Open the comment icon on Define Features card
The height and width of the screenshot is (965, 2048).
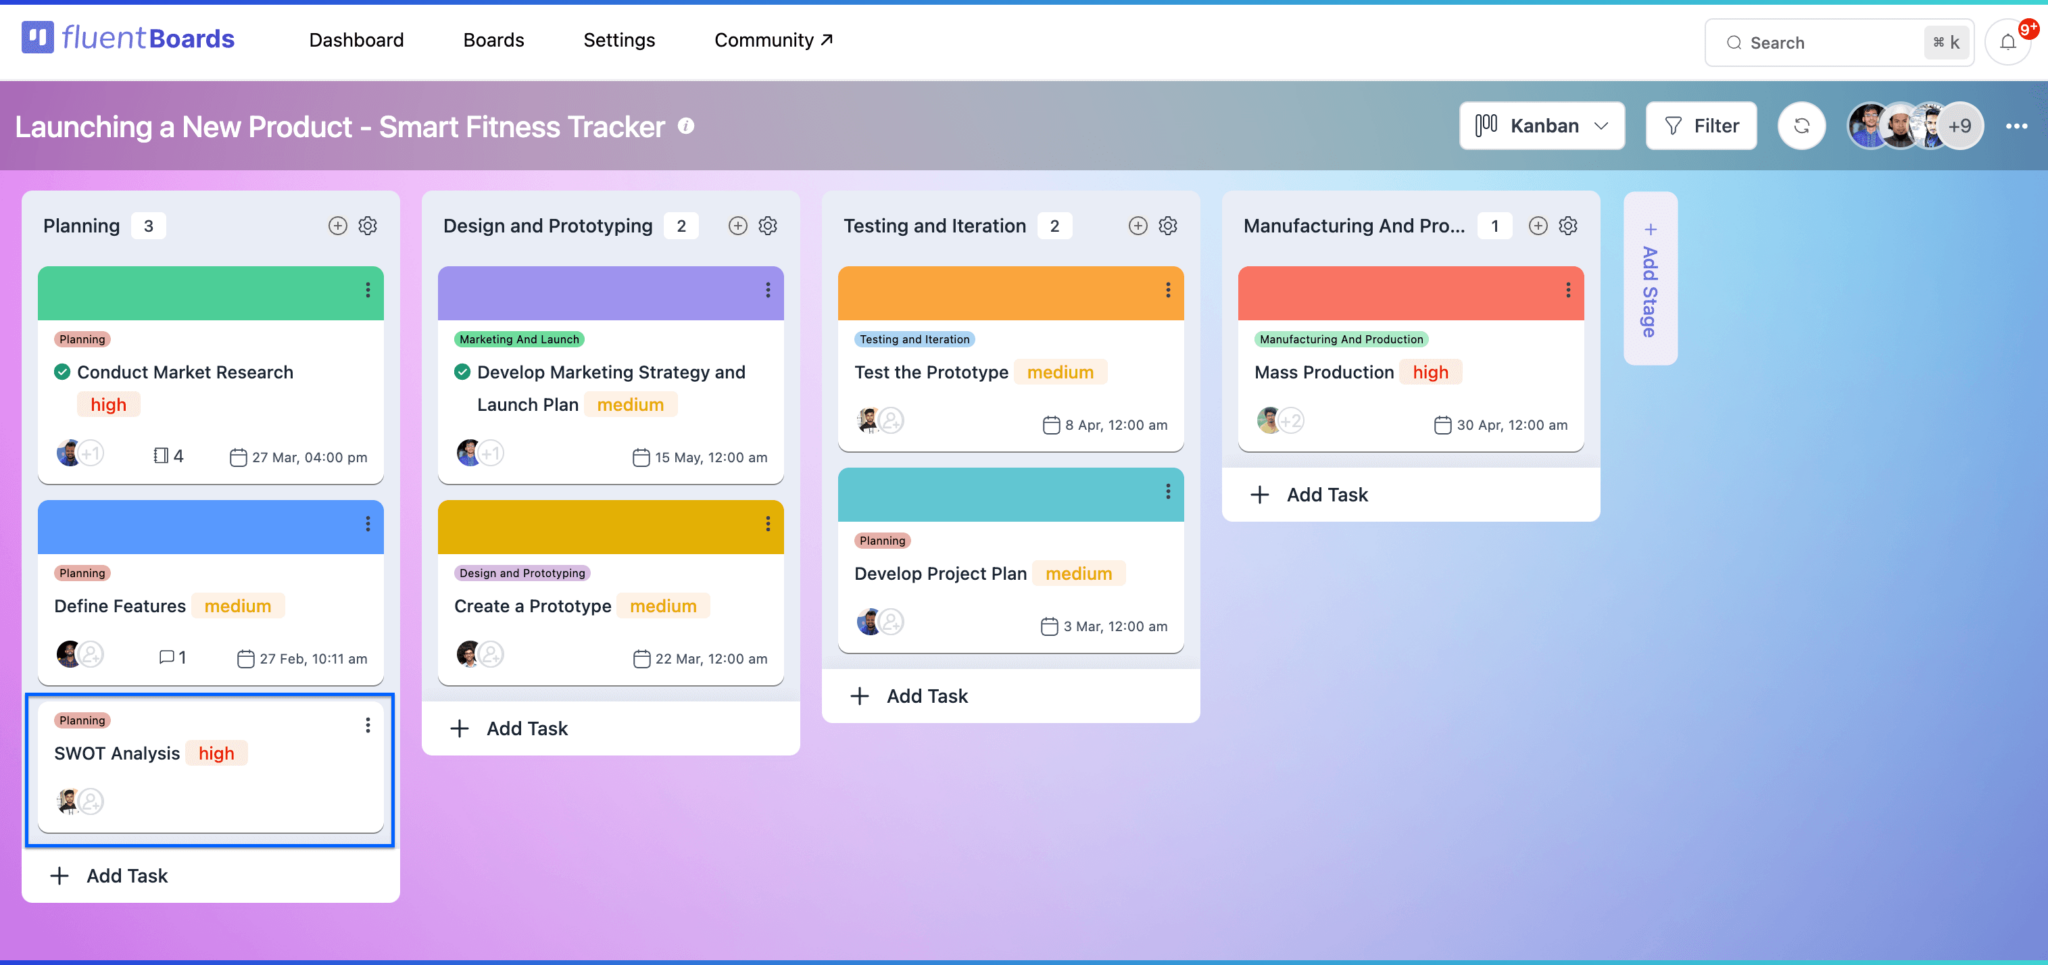168,657
